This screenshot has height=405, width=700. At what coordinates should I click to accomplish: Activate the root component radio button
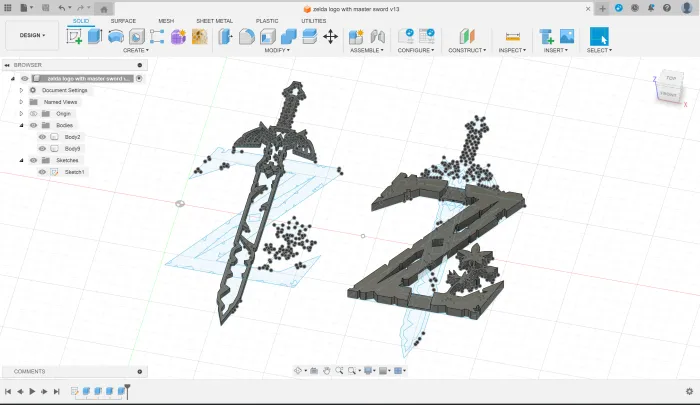click(x=139, y=79)
